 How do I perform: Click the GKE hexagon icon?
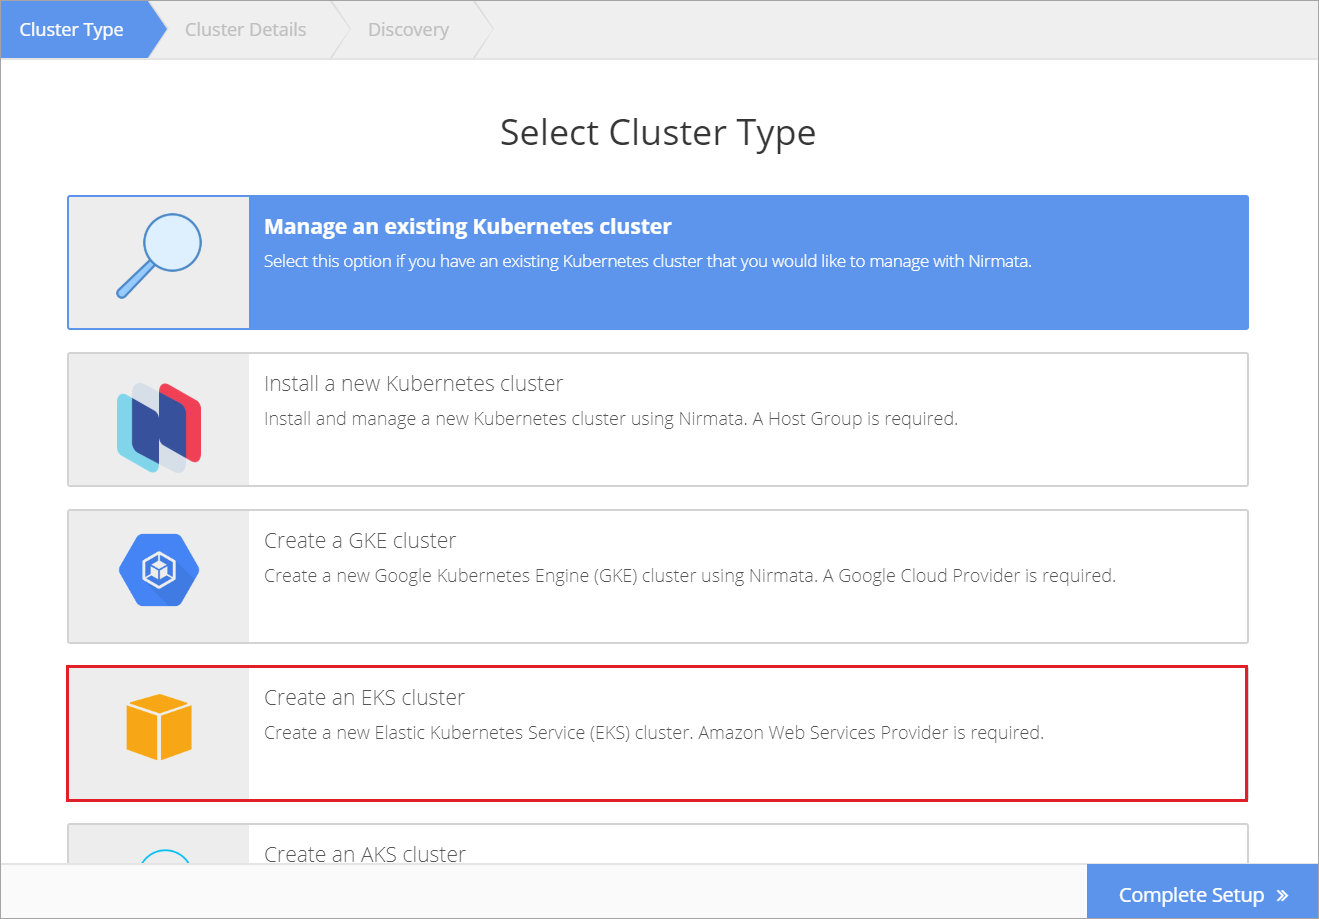[159, 570]
